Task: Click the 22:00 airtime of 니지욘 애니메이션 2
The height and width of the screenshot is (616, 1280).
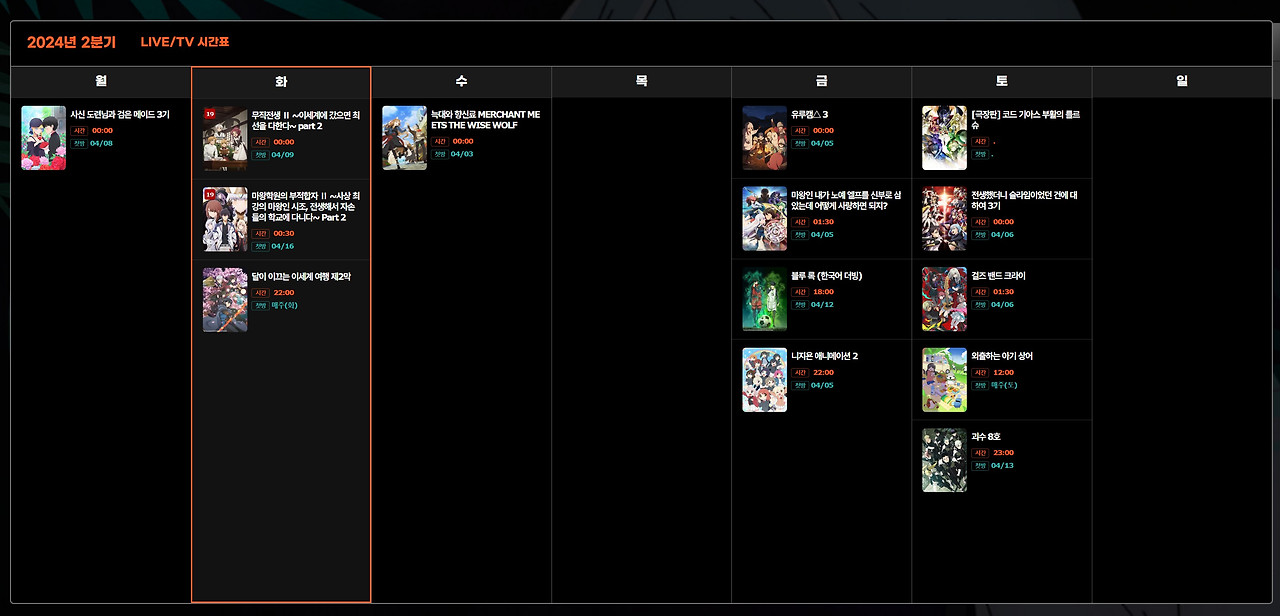Action: pos(823,373)
